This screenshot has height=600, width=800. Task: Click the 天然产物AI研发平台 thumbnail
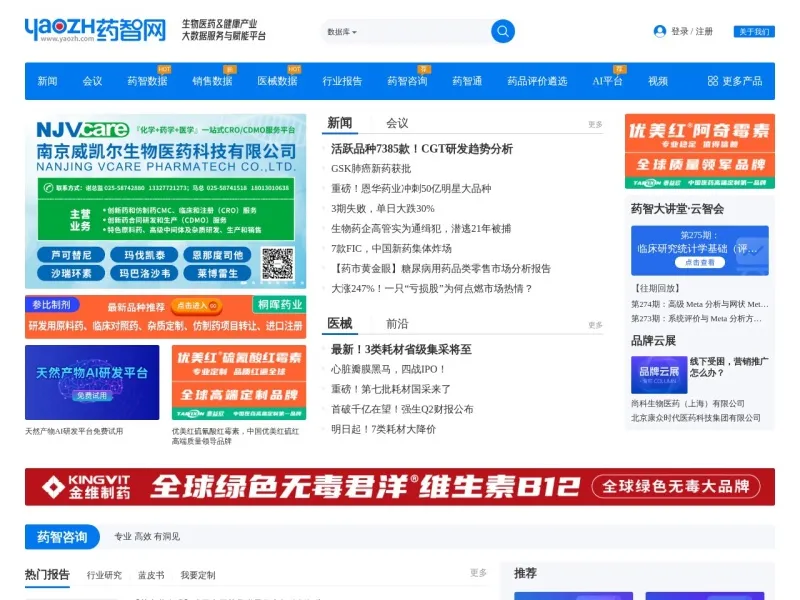[x=92, y=383]
